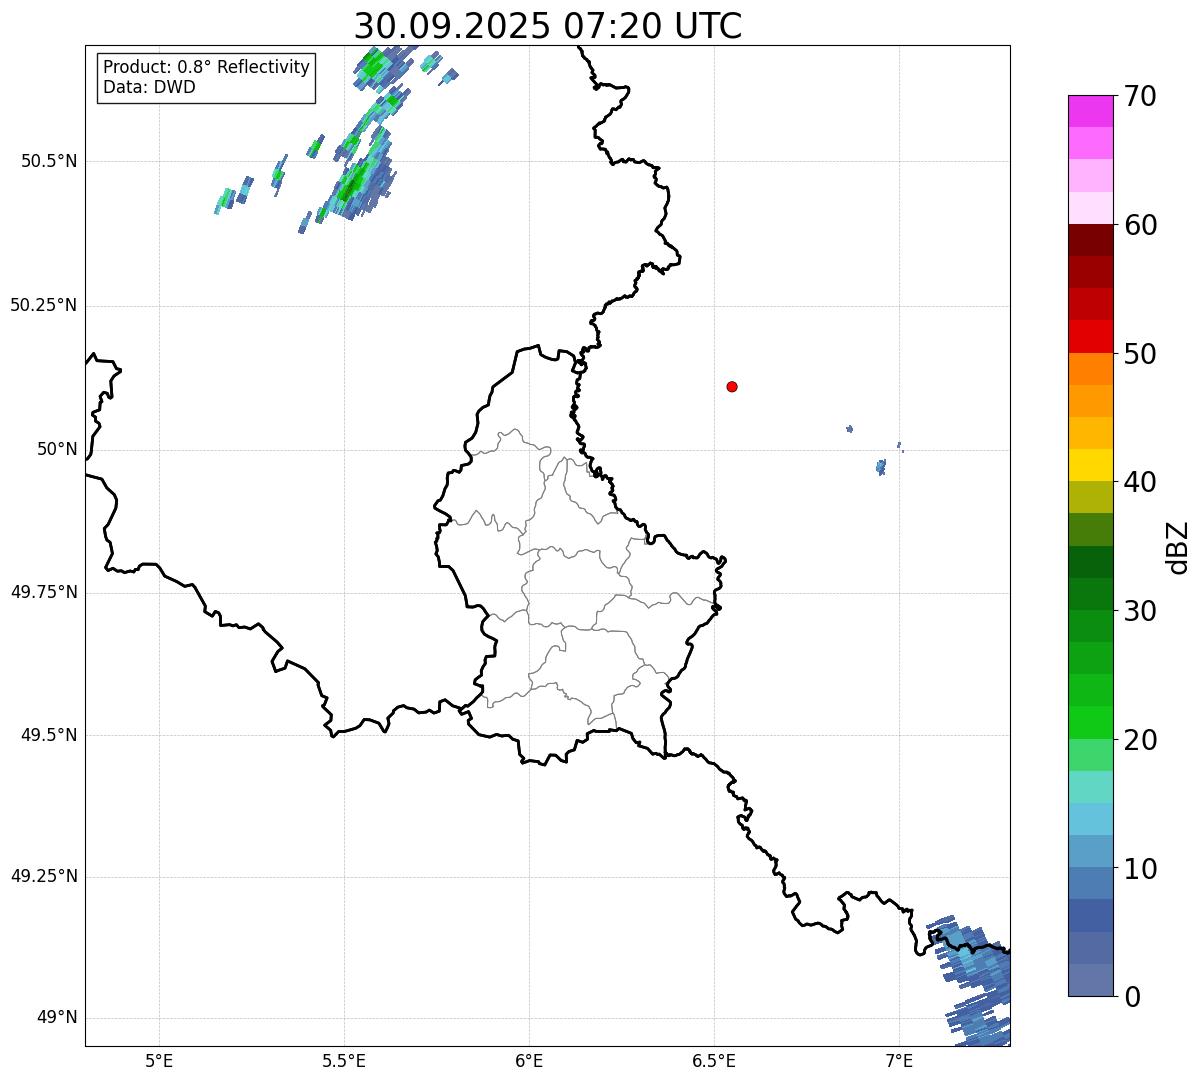Click the 50.25°N latitude label
This screenshot has height=1081, width=1202.
click(44, 305)
